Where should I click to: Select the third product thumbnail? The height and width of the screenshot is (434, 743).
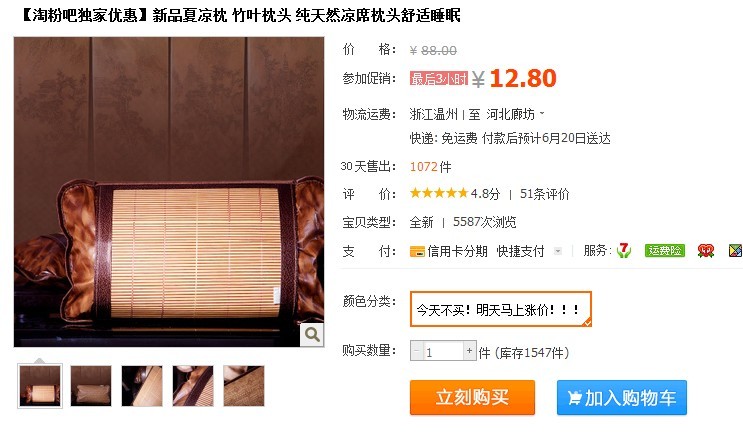click(x=142, y=386)
